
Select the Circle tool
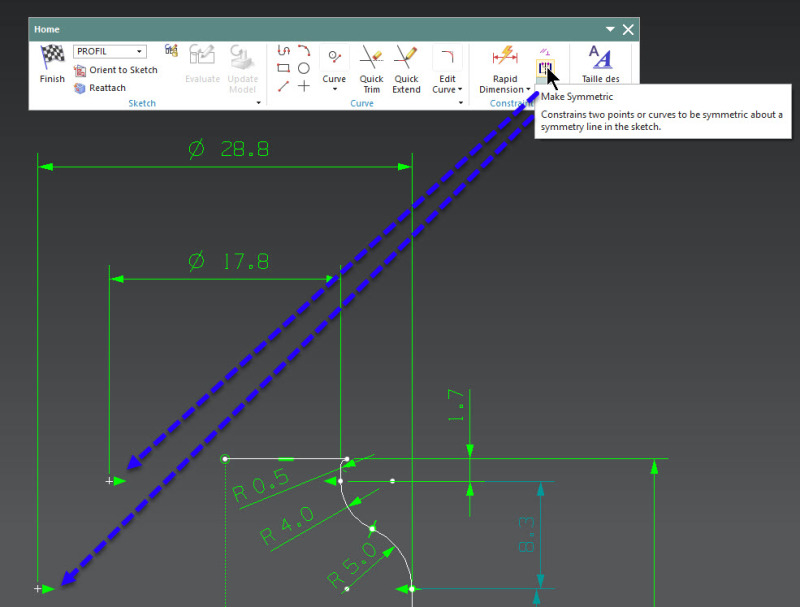(x=304, y=68)
